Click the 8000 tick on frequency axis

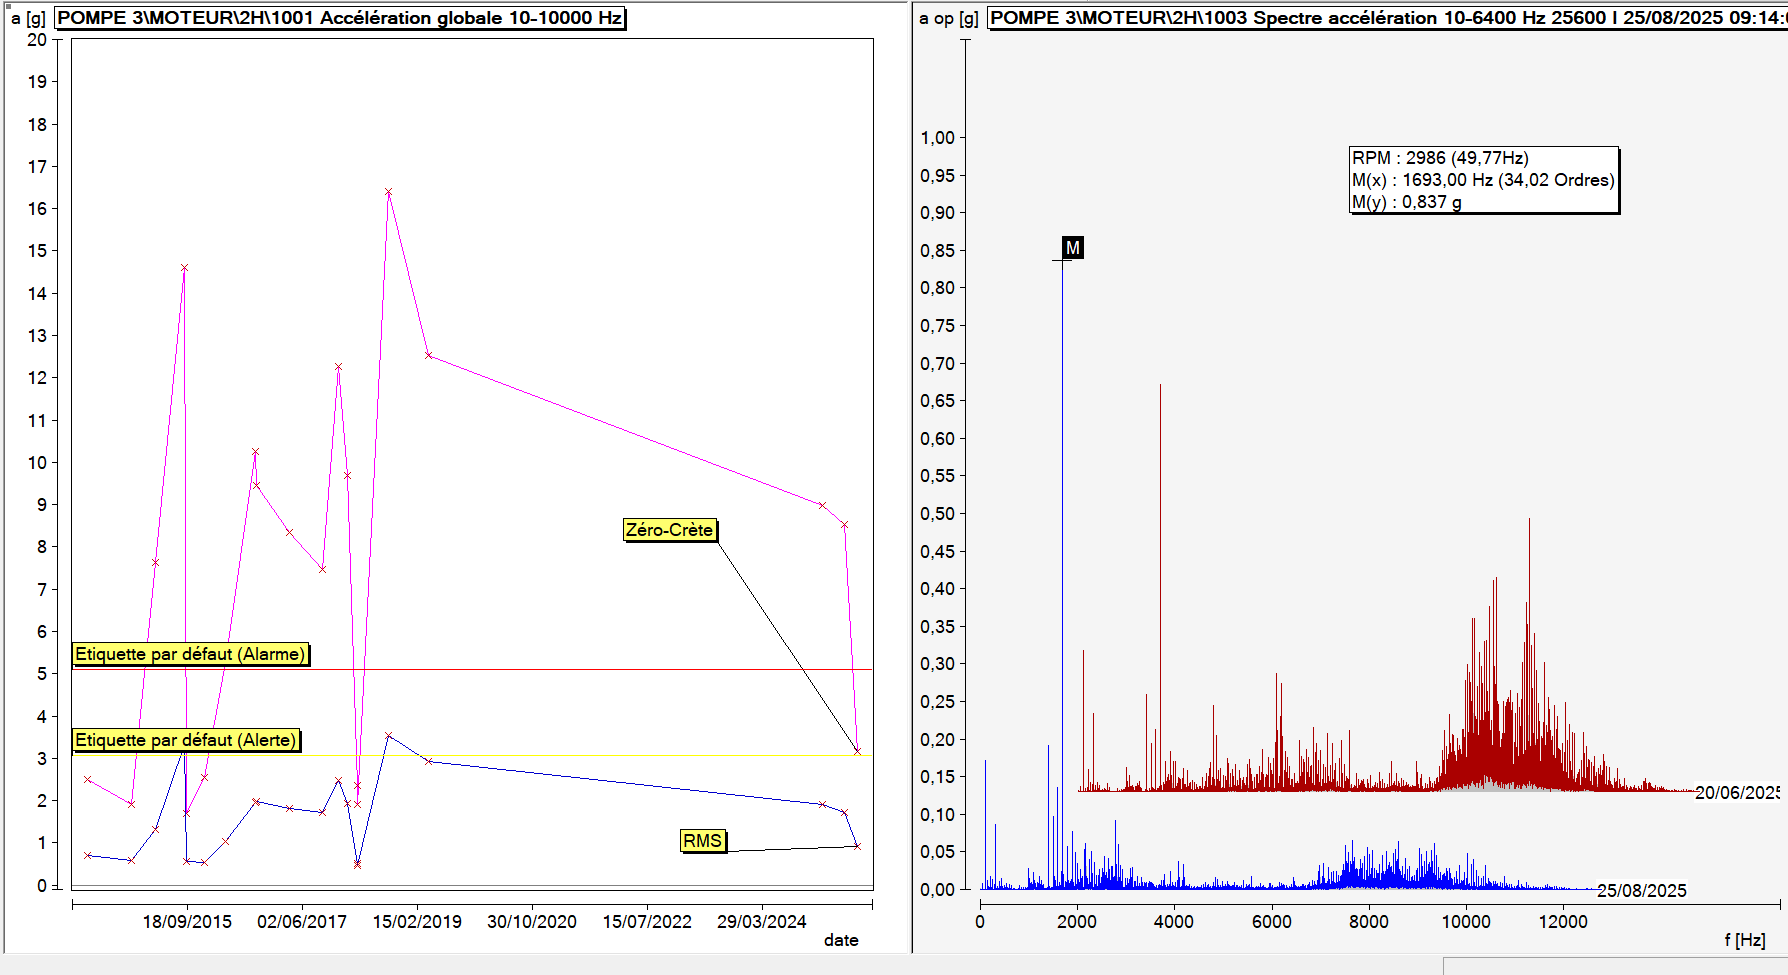[x=1368, y=921]
